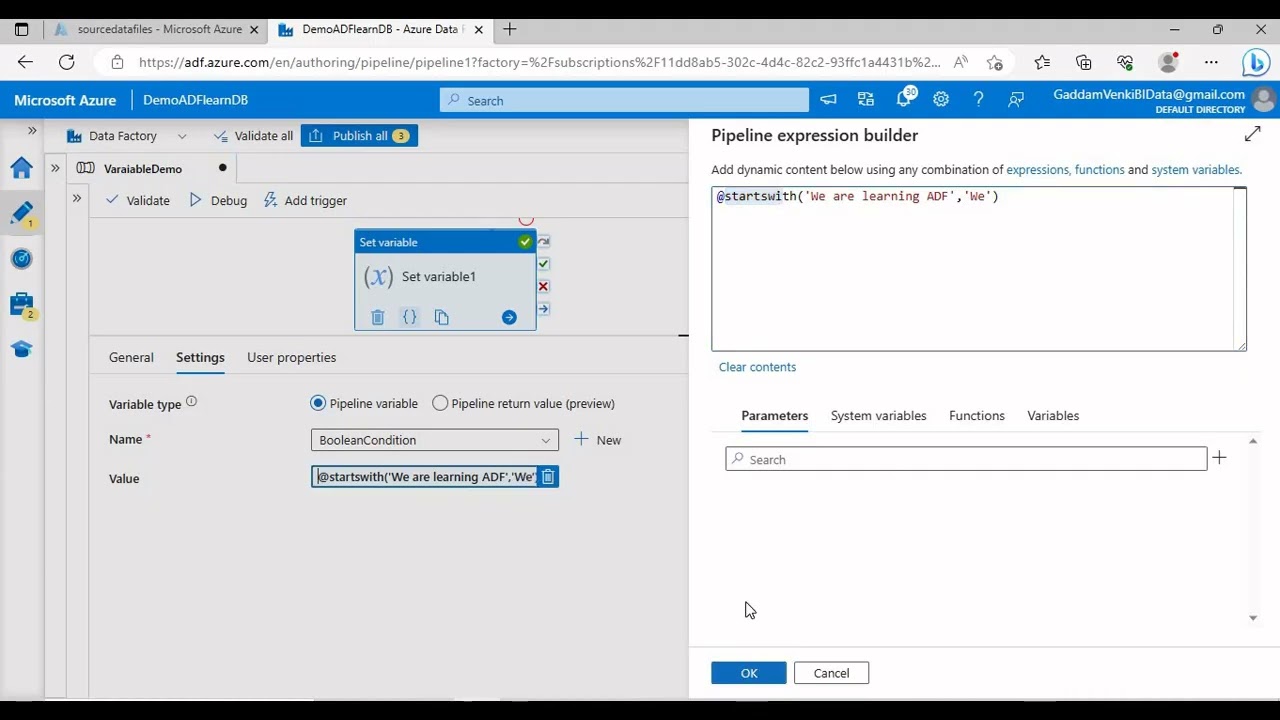The image size is (1280, 720).
Task: Clear the Value field trash icon
Action: pos(548,477)
